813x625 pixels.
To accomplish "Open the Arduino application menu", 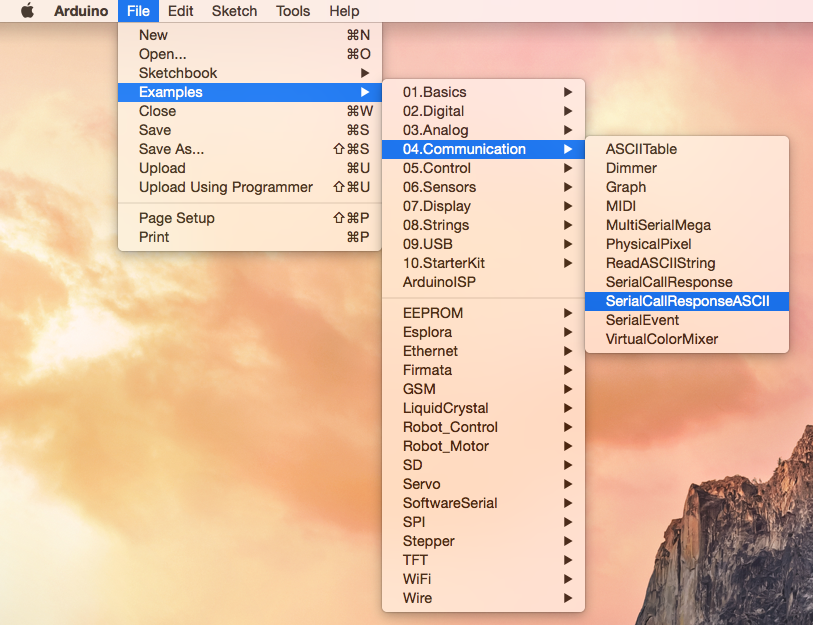I will click(x=81, y=11).
